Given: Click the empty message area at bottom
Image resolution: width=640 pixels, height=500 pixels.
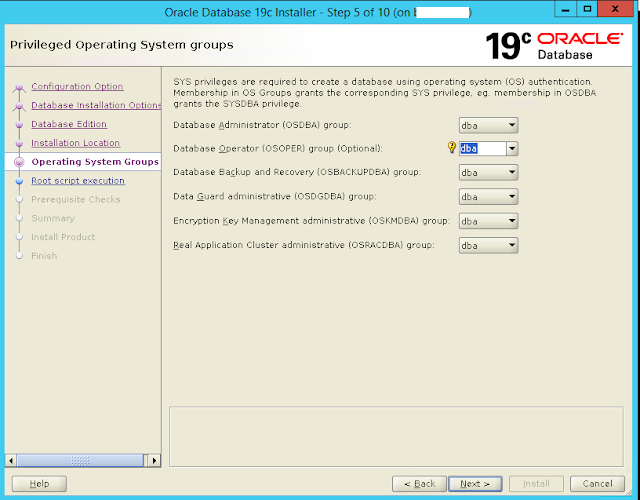Looking at the screenshot, I should (x=396, y=436).
